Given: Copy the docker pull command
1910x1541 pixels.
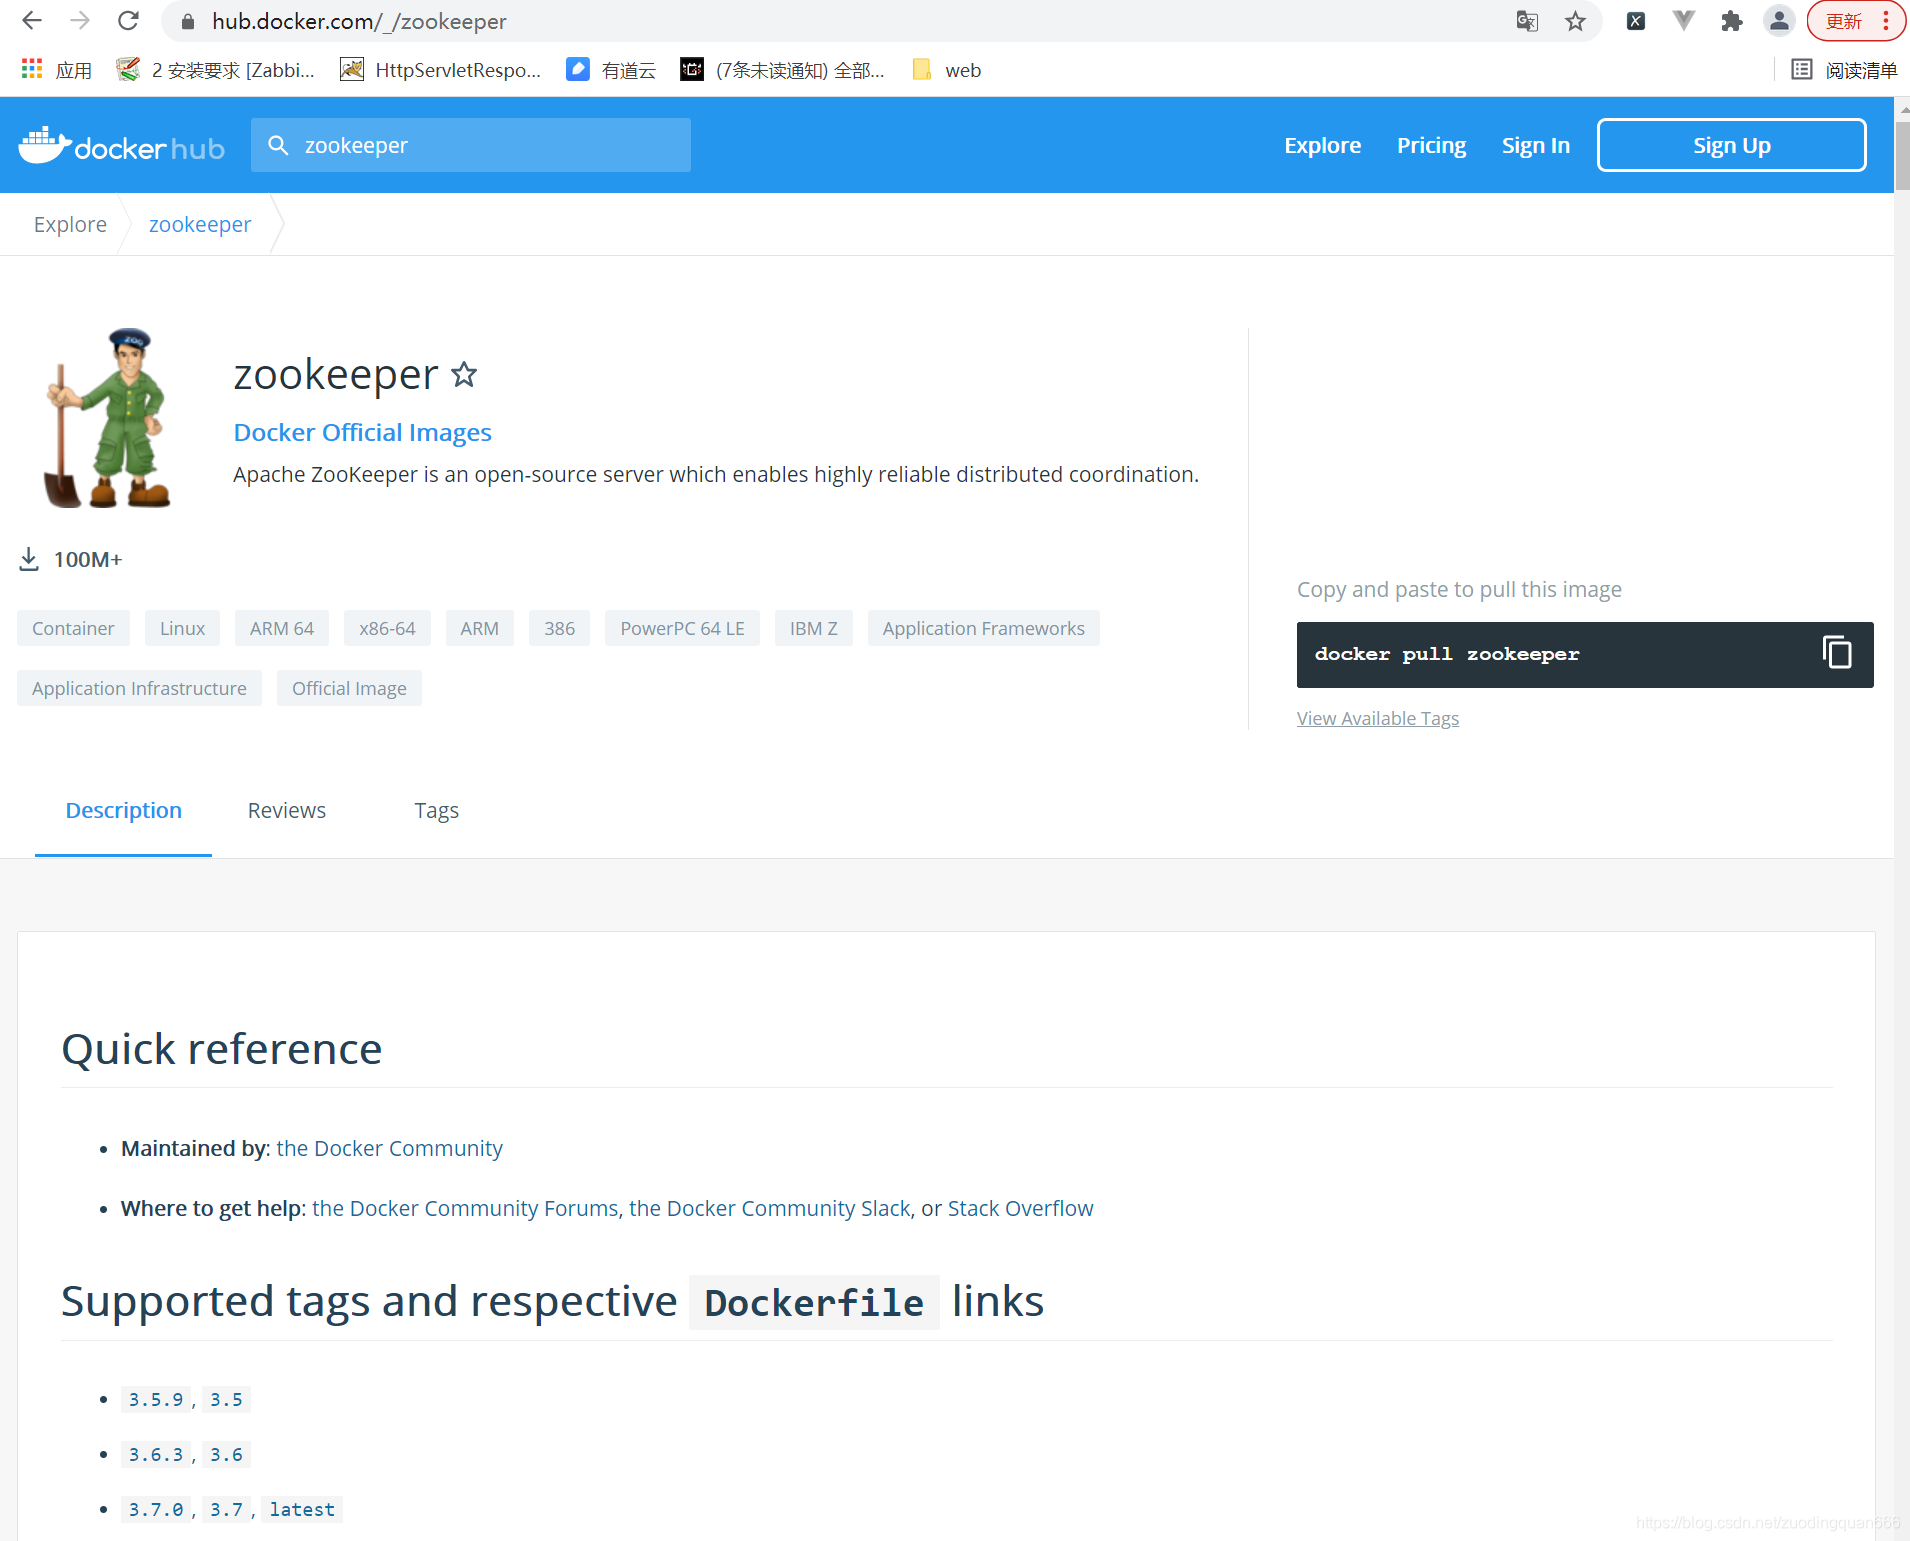Looking at the screenshot, I should [x=1837, y=653].
